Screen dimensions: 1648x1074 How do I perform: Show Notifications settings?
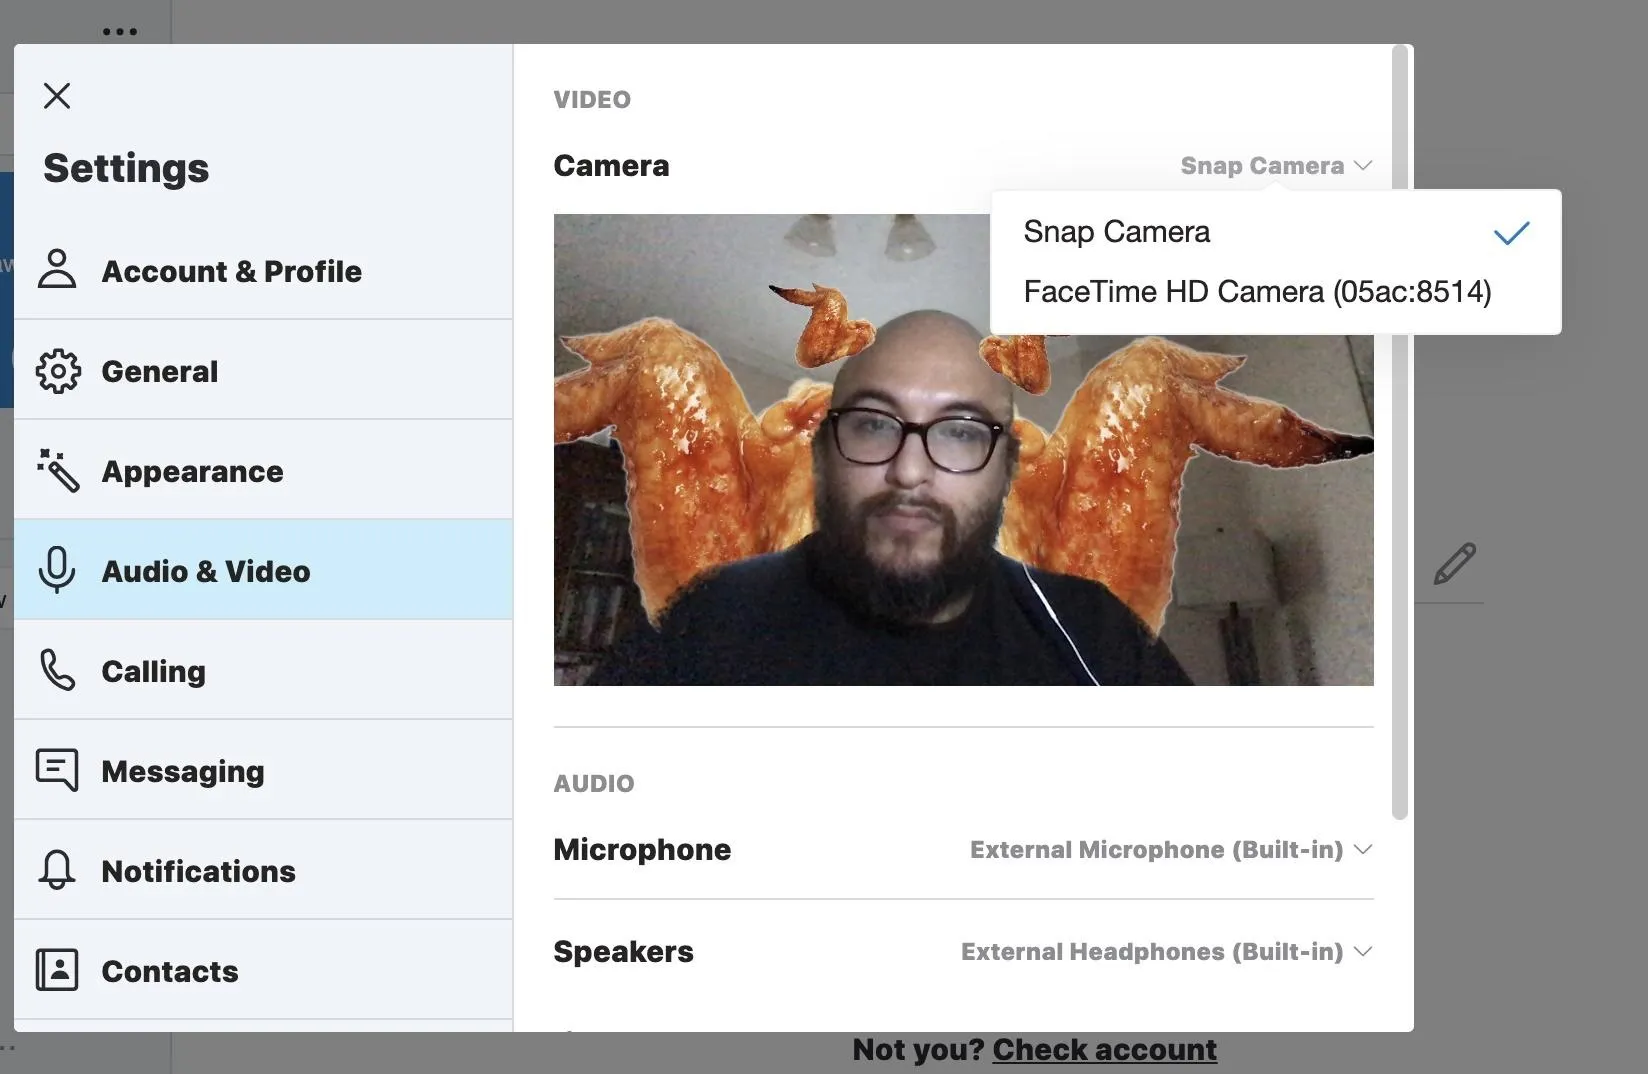263,870
